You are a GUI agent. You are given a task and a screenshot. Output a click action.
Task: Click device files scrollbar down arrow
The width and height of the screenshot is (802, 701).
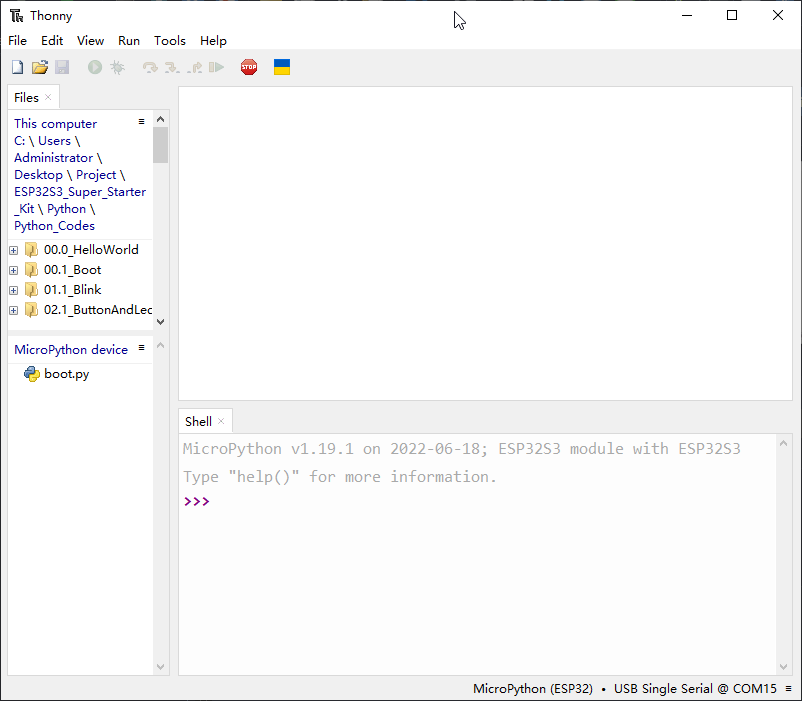(x=161, y=667)
